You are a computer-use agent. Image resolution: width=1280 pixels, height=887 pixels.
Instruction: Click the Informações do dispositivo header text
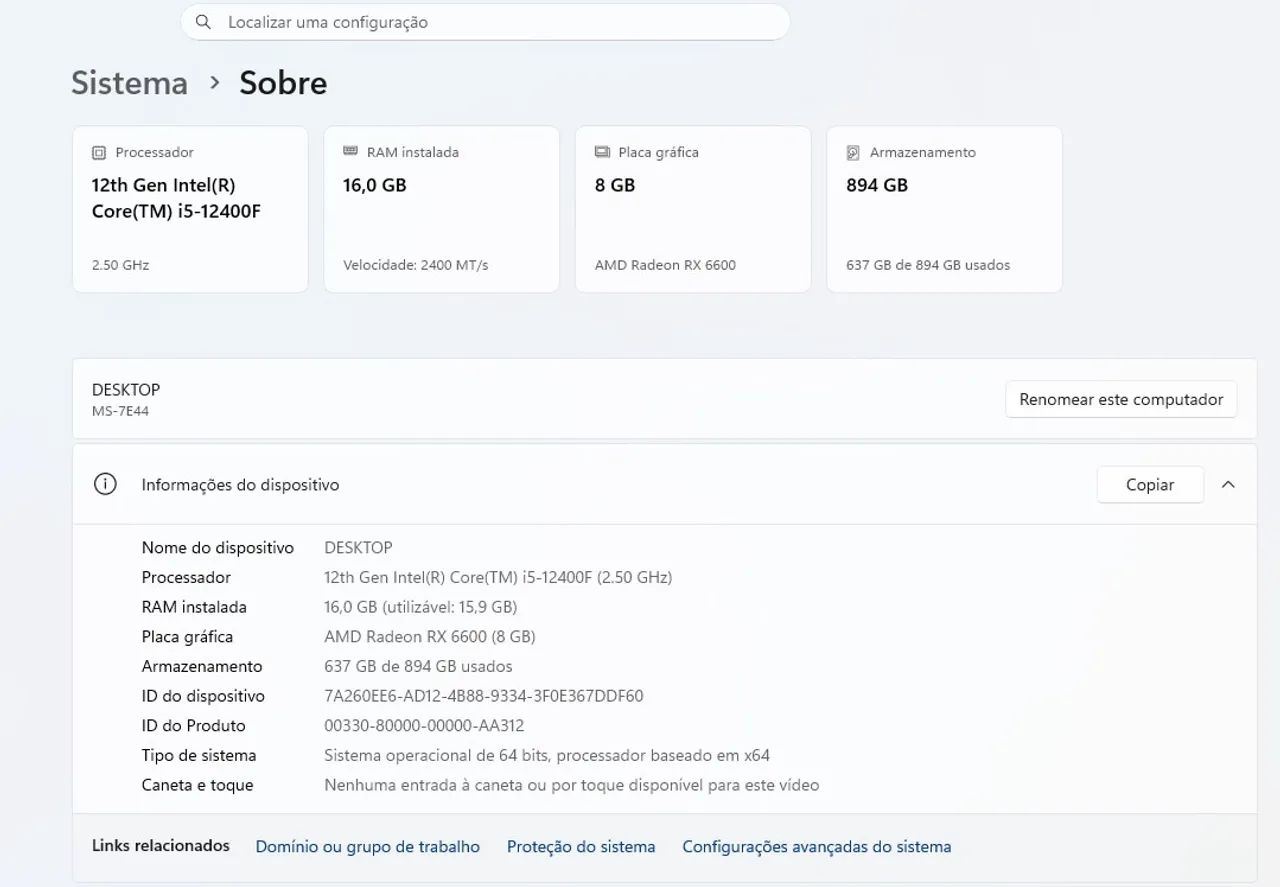(241, 485)
